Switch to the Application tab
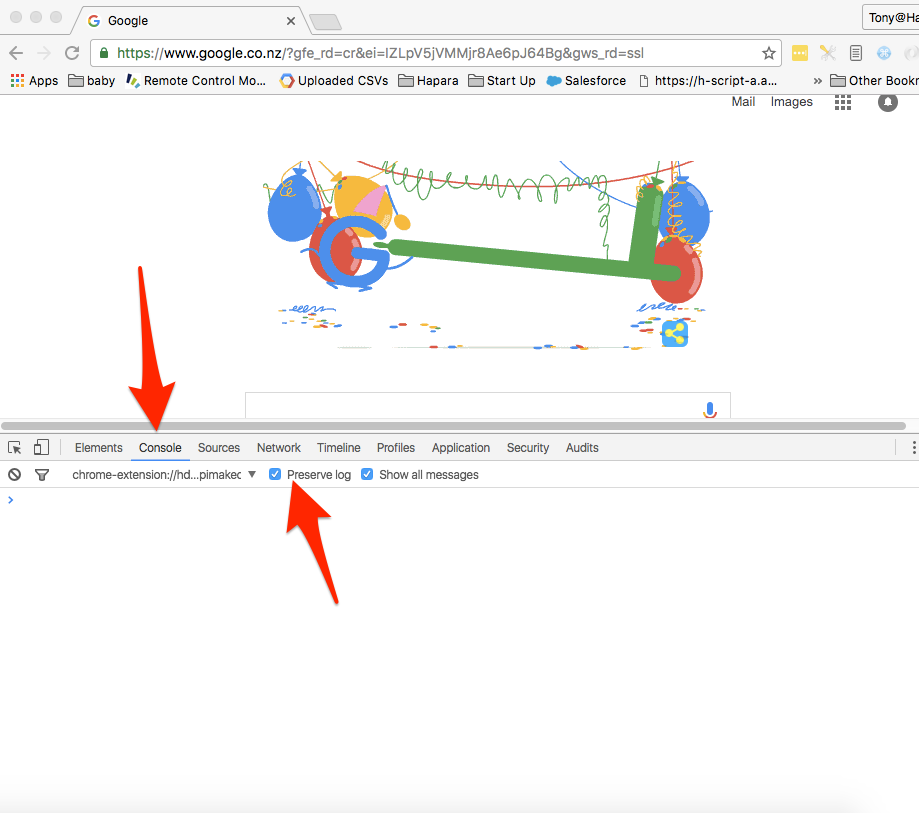 pos(461,448)
